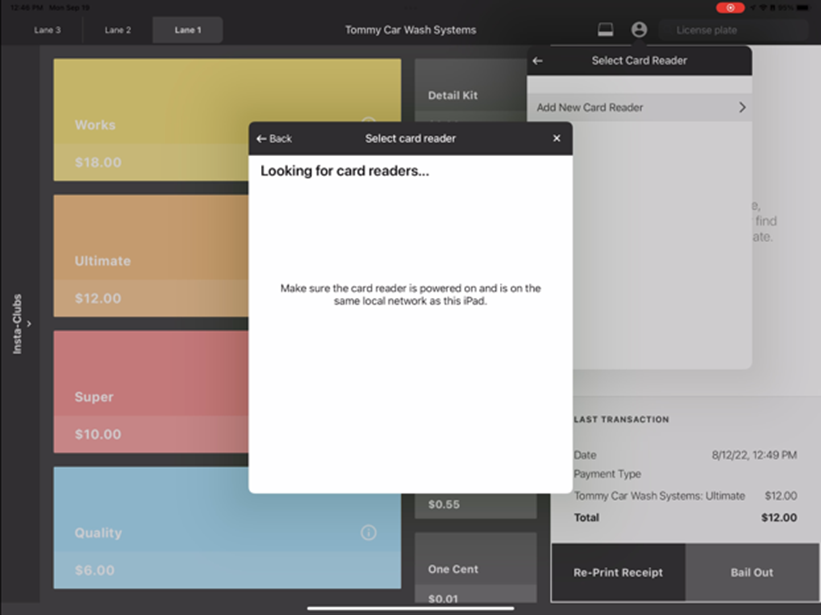Click the home indicator bar
821x615 pixels.
(410, 608)
